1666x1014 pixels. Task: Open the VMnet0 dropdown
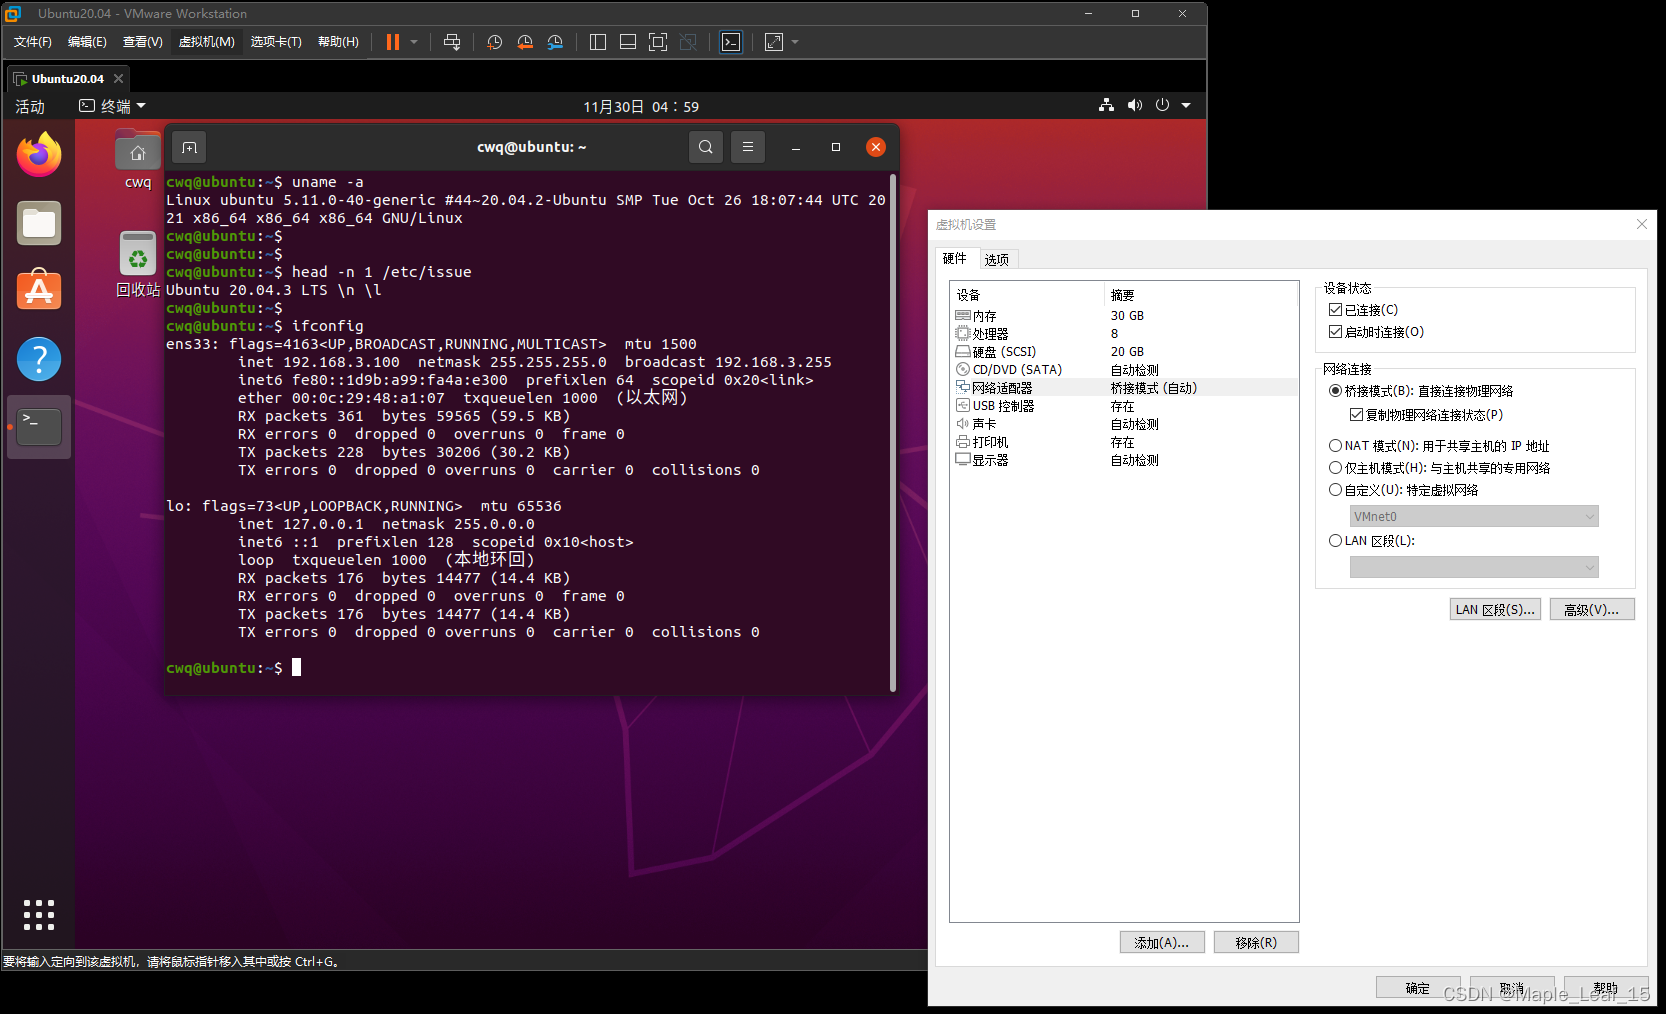coord(1474,516)
